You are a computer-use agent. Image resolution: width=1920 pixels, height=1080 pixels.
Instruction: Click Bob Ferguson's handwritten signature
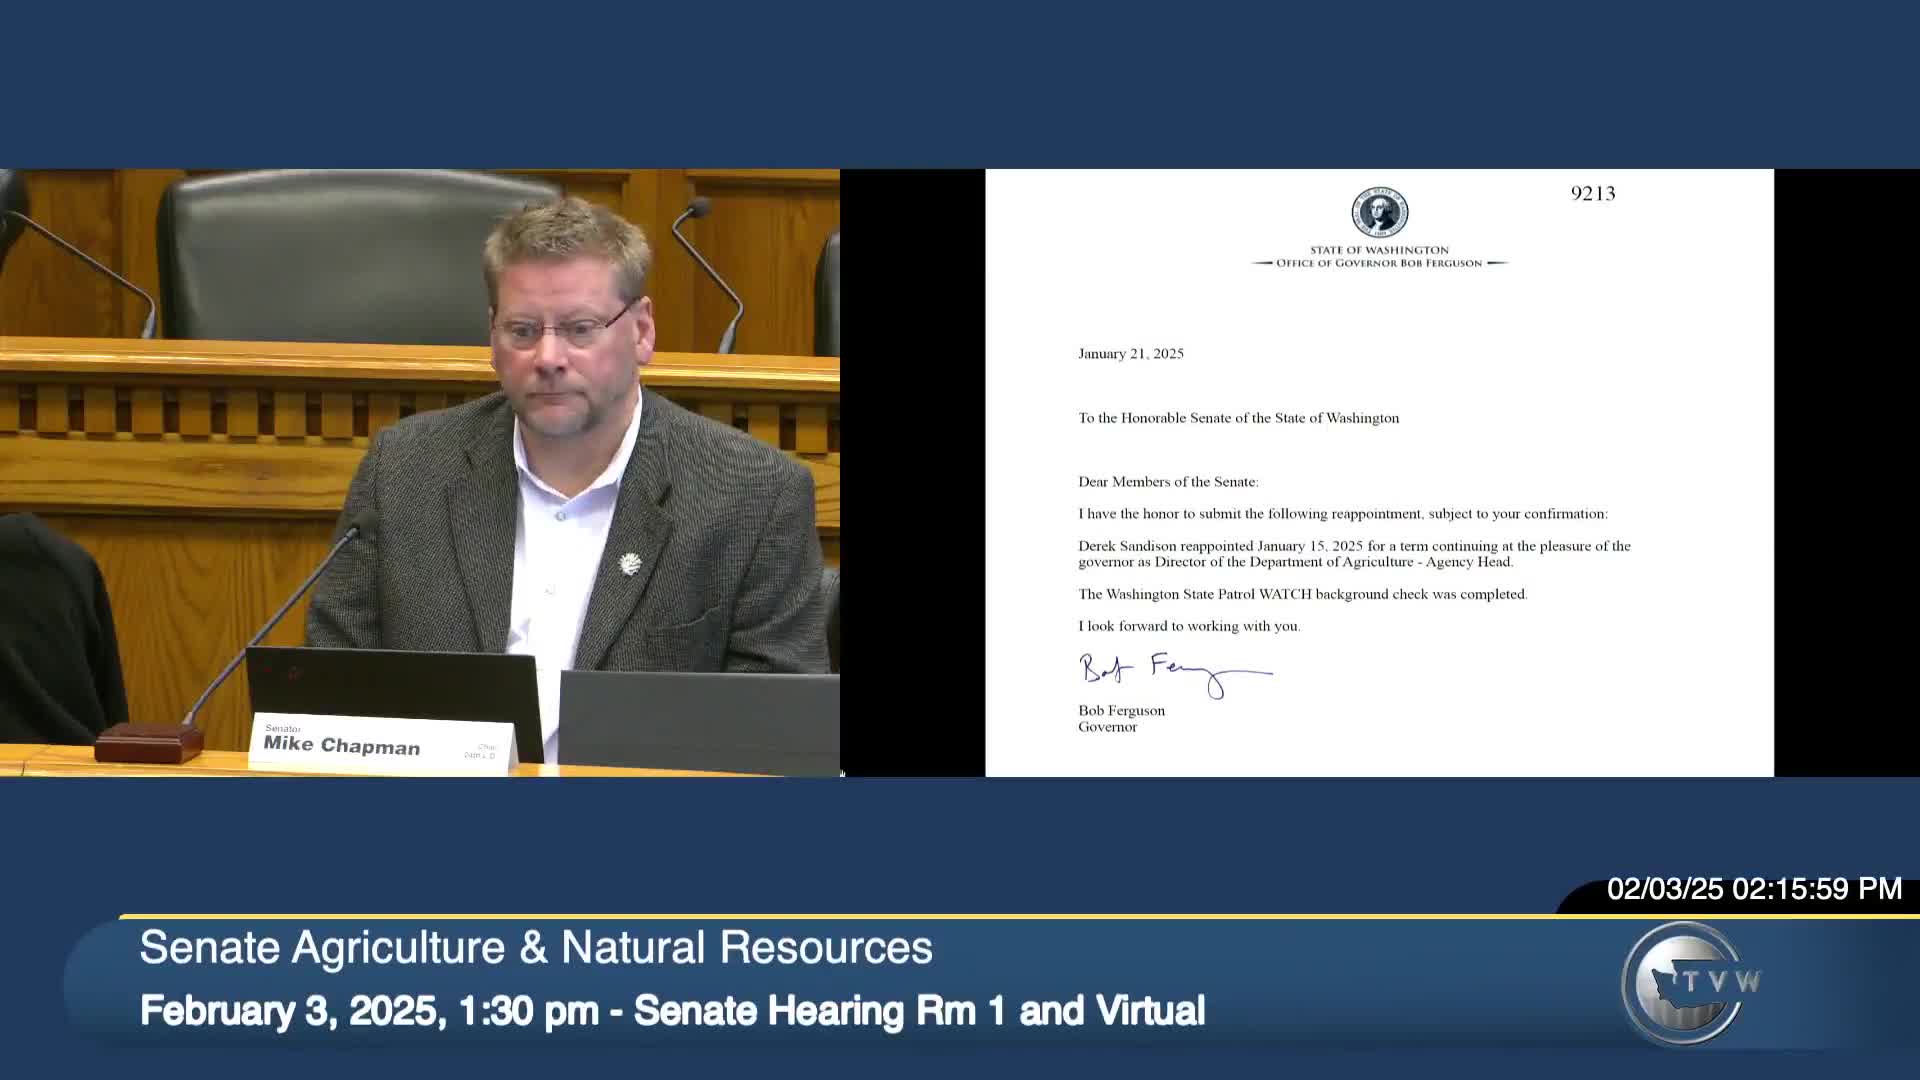(1174, 672)
